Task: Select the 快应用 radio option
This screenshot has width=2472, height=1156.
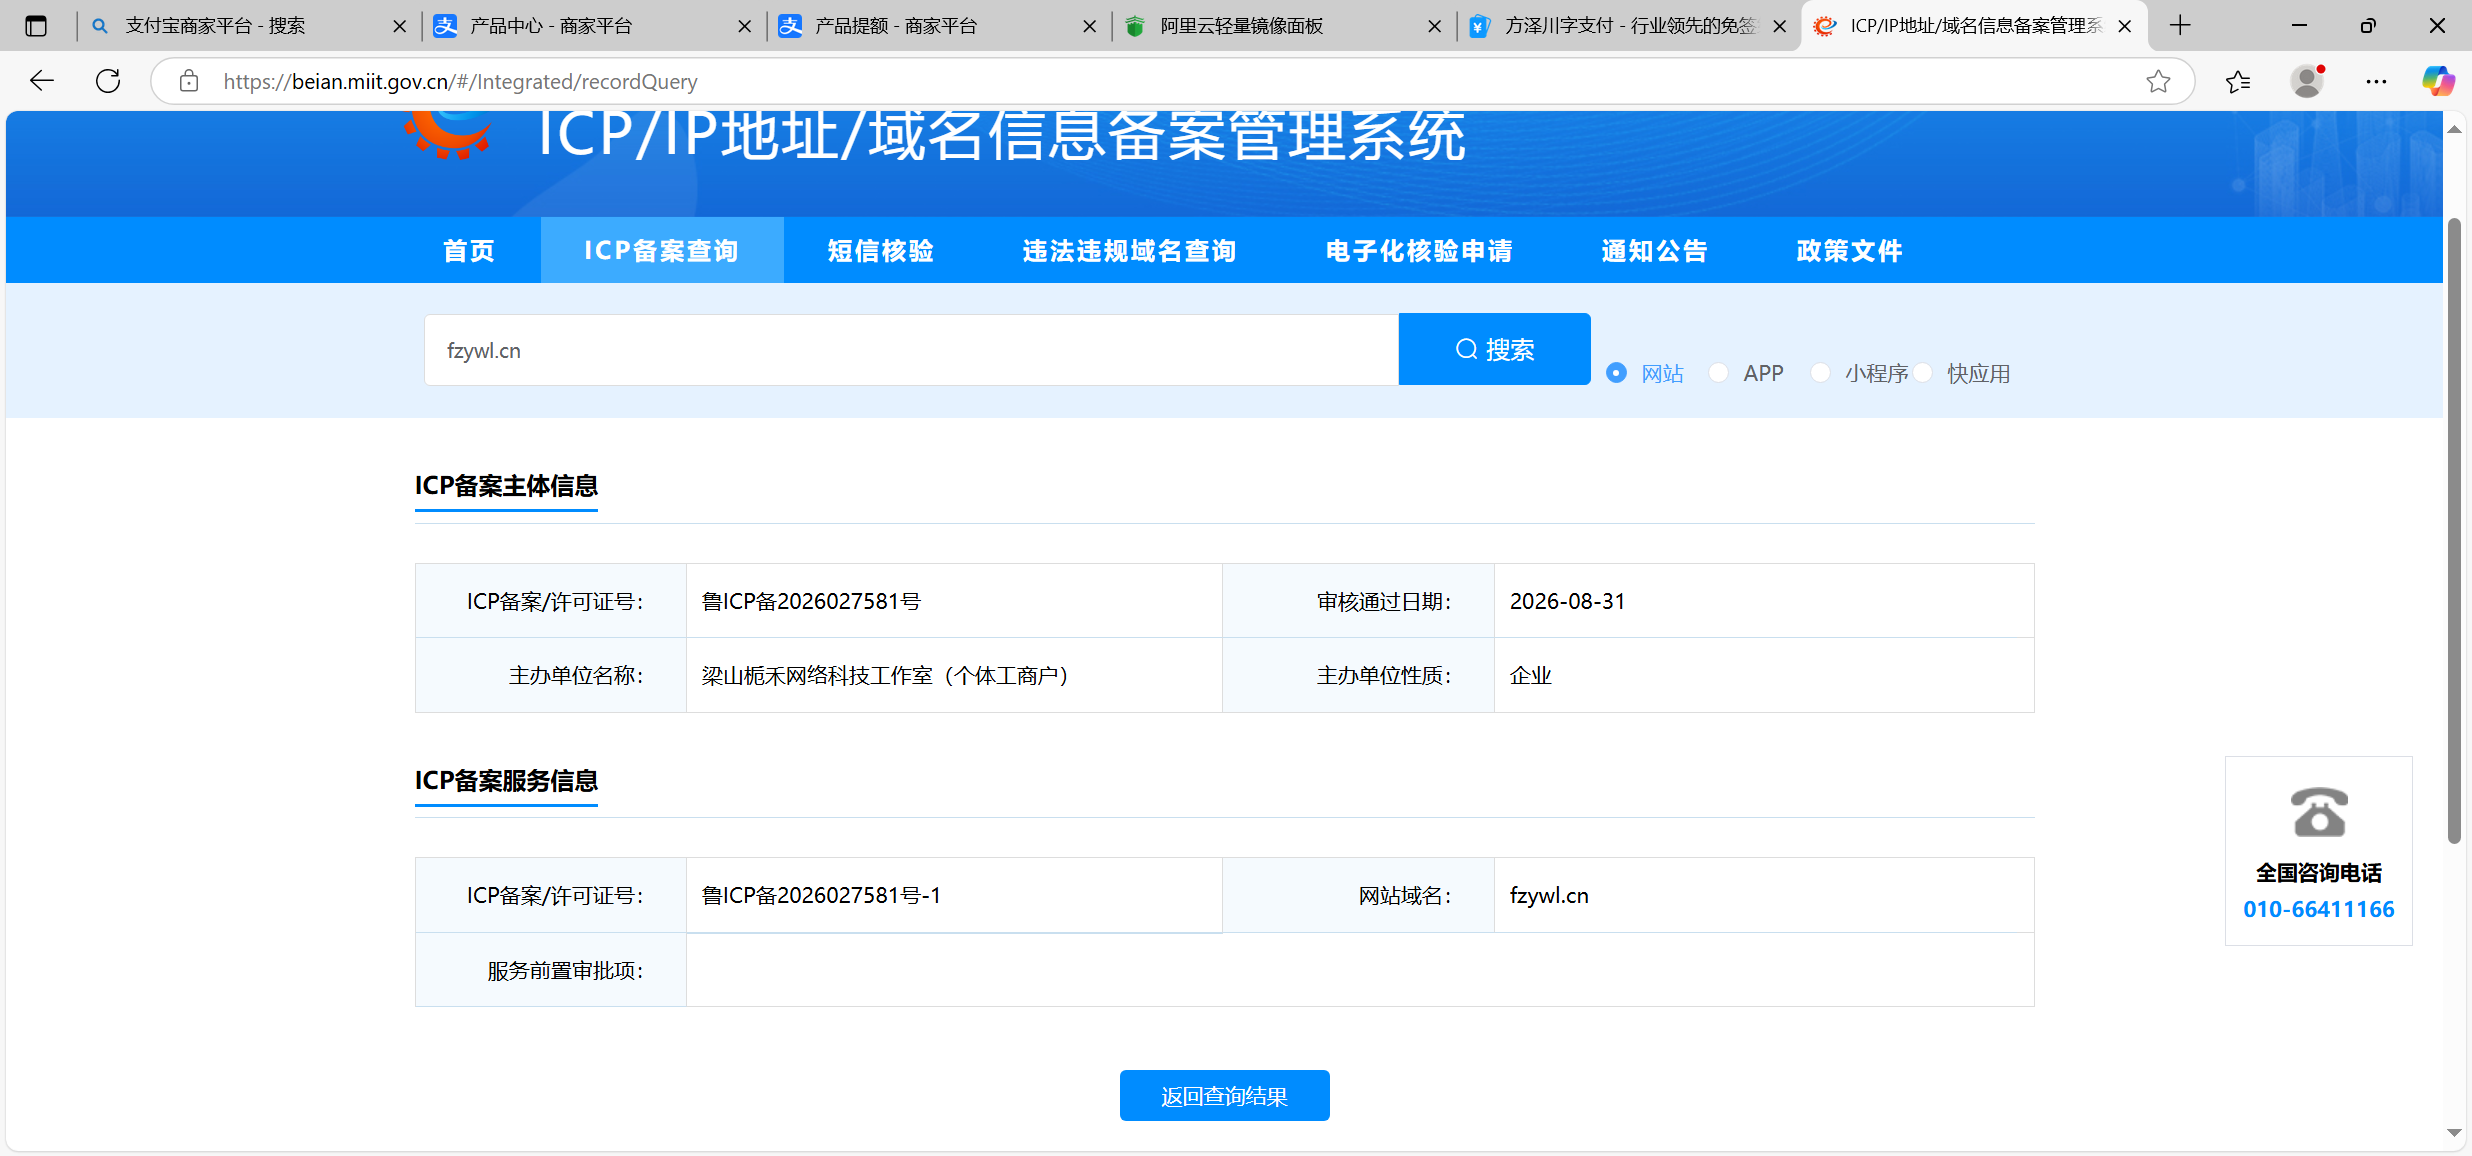Action: [1922, 373]
